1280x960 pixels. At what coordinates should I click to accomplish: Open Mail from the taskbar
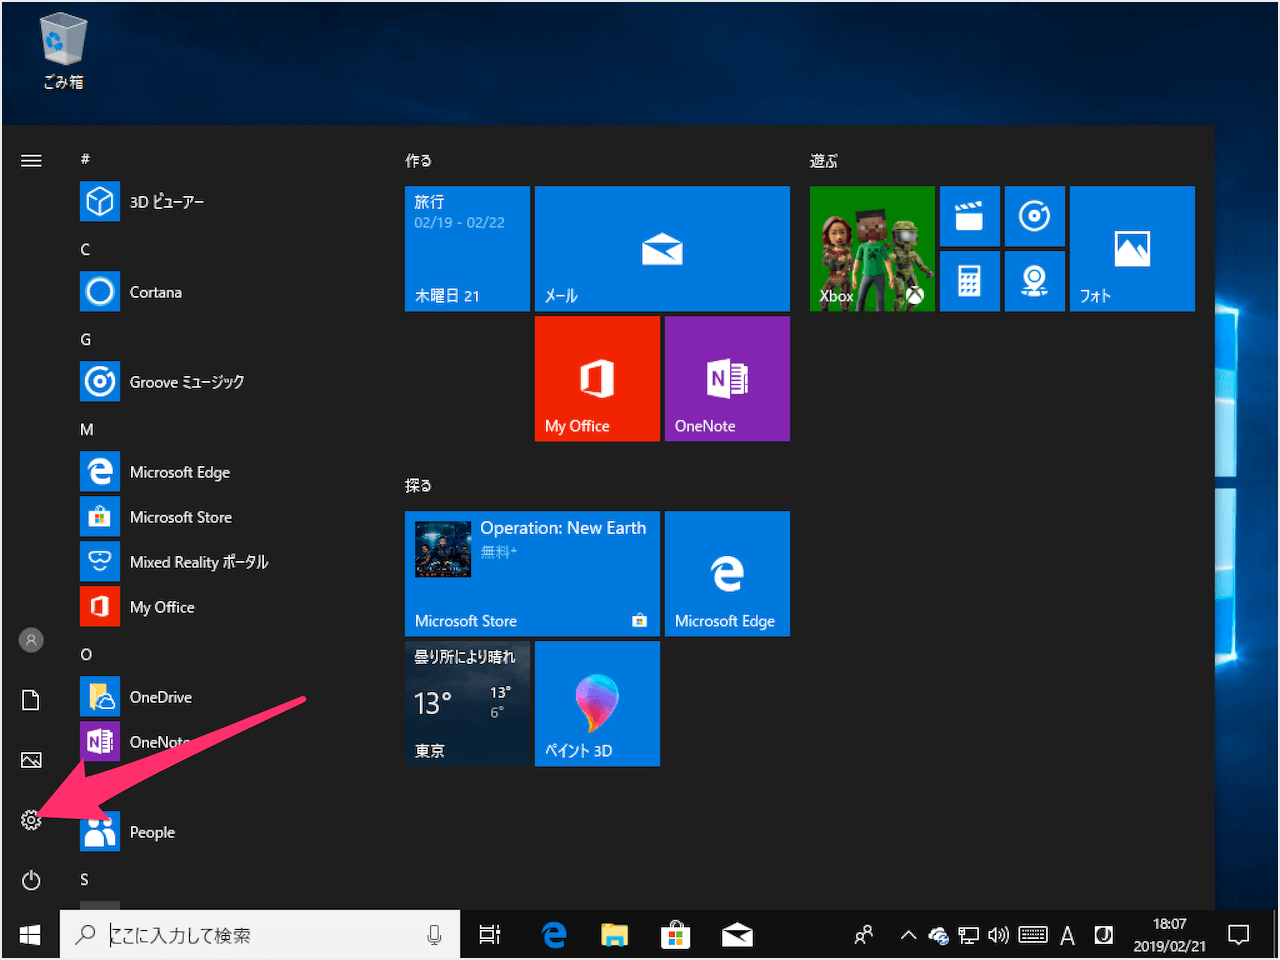[737, 935]
